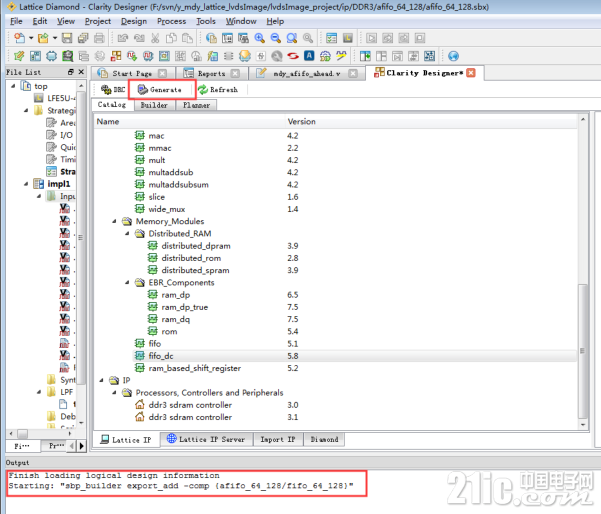Click the Cut scissors icon
The image size is (601, 514).
[155, 38]
